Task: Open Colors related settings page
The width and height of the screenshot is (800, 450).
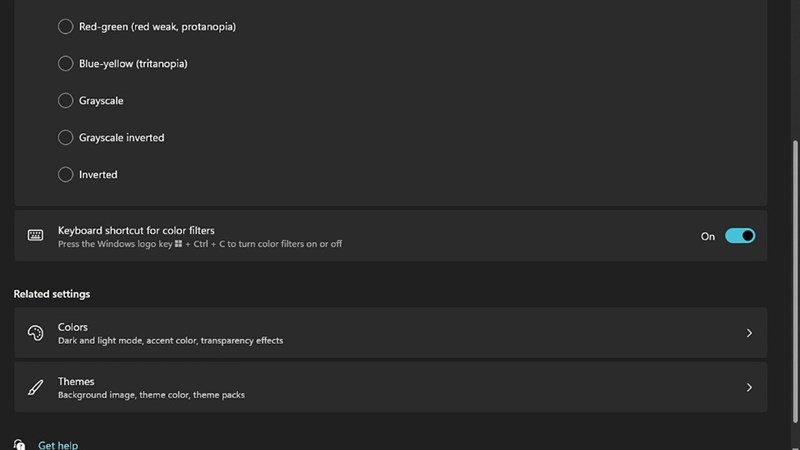Action: pos(390,333)
